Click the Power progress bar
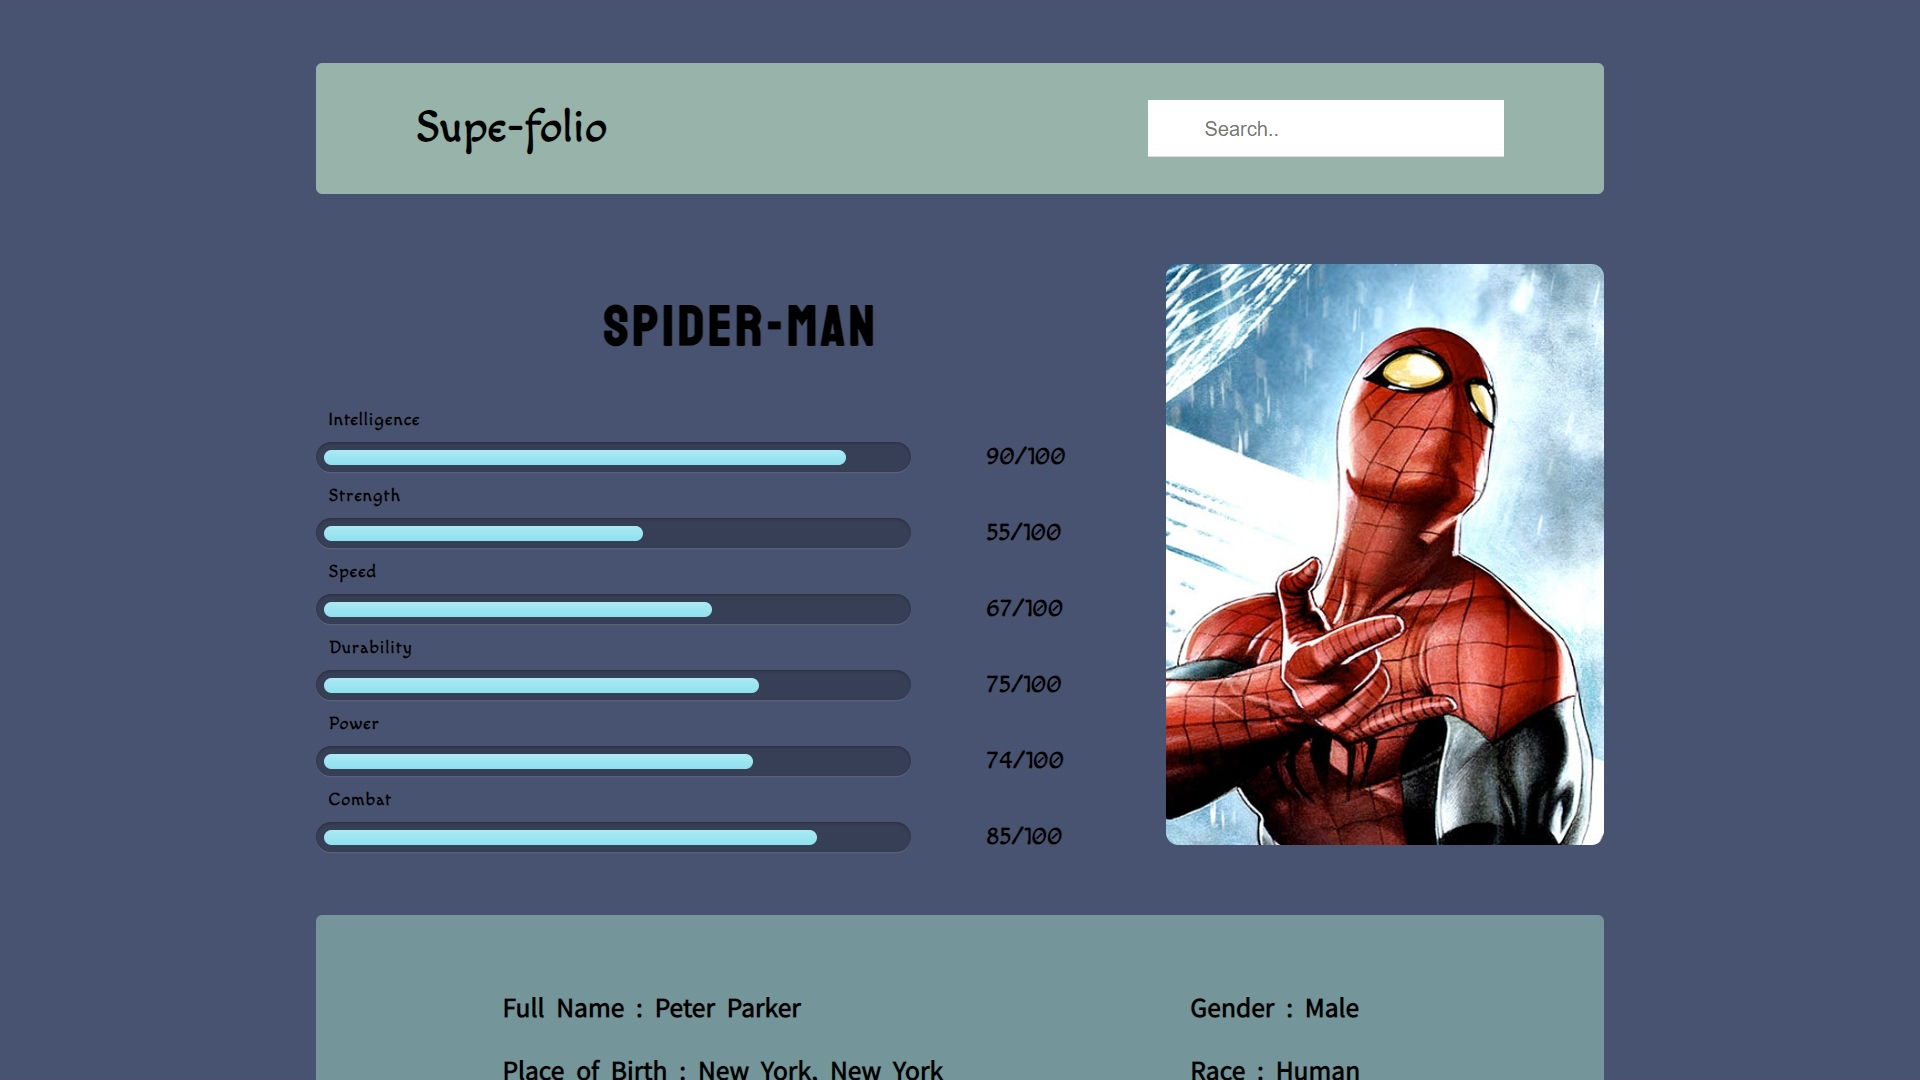Image resolution: width=1920 pixels, height=1080 pixels. [613, 760]
